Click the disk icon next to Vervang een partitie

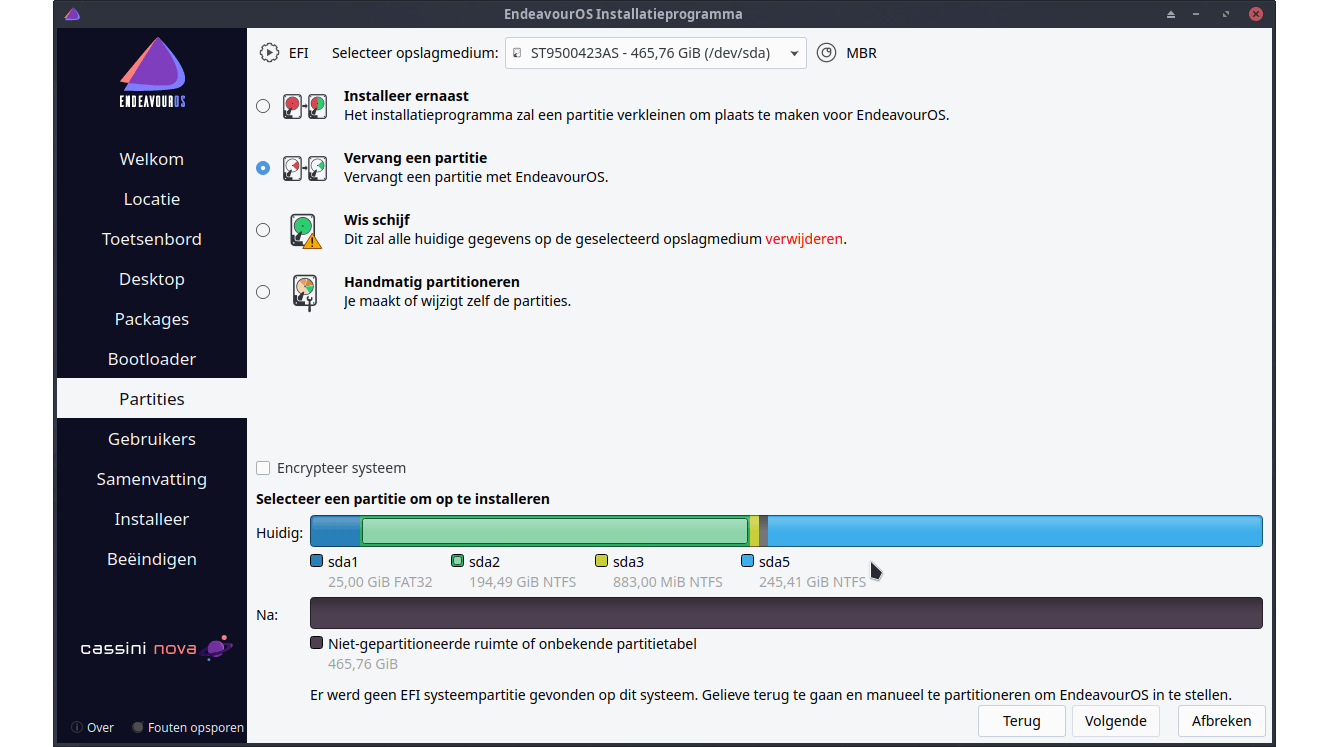304,168
